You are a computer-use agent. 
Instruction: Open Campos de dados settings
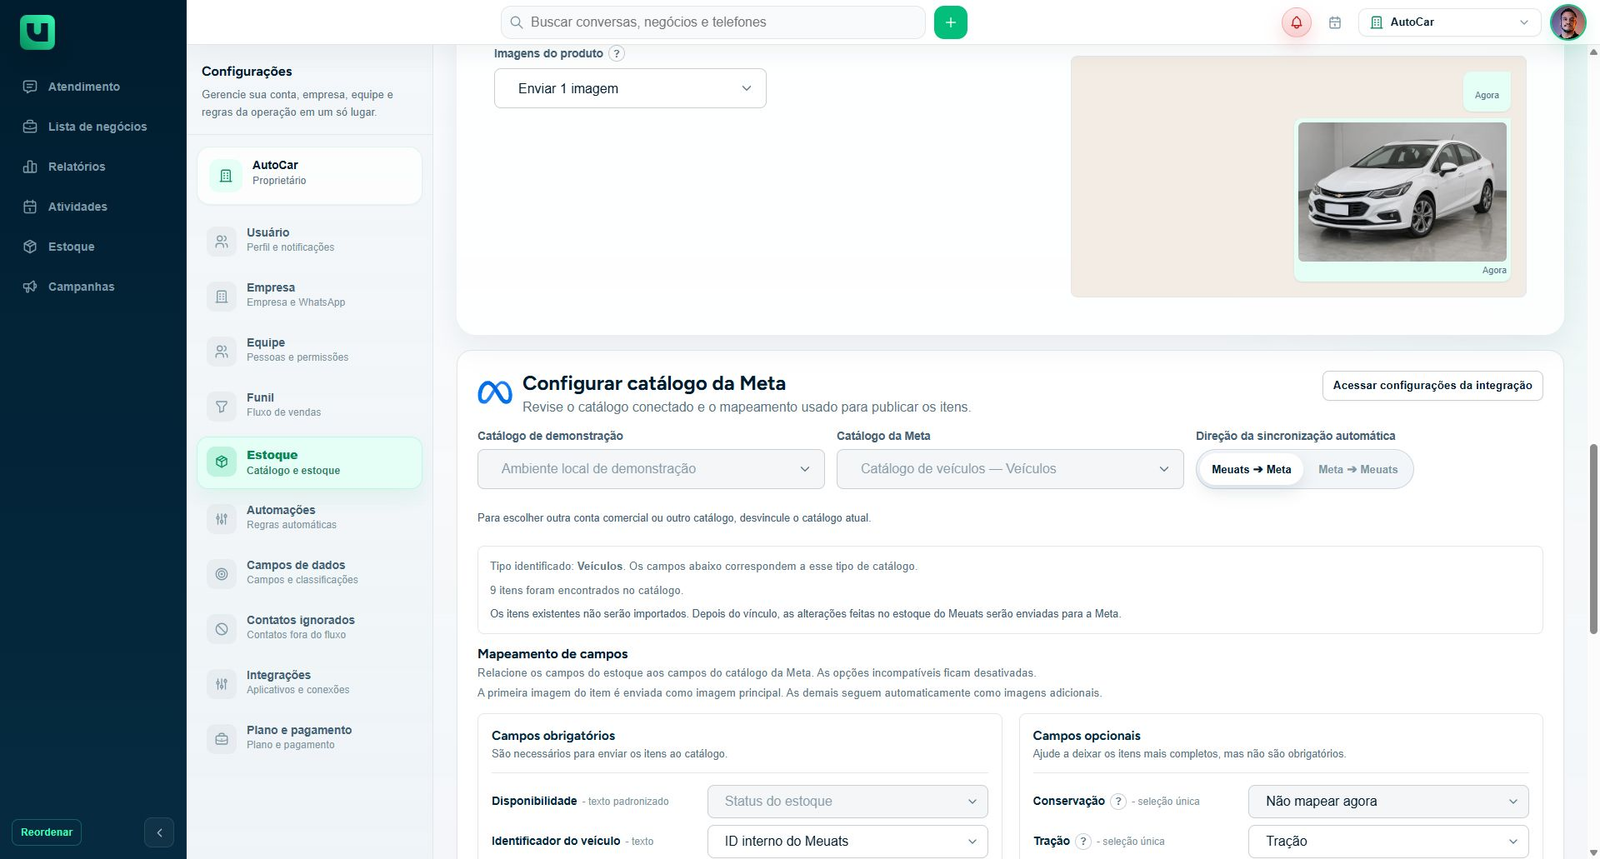point(309,572)
